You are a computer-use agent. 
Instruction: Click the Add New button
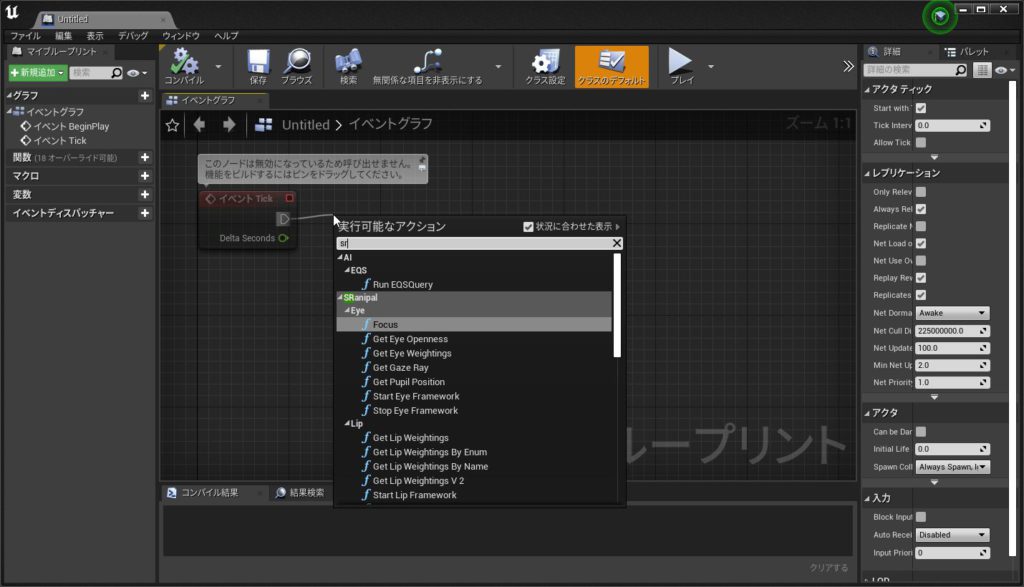point(37,72)
